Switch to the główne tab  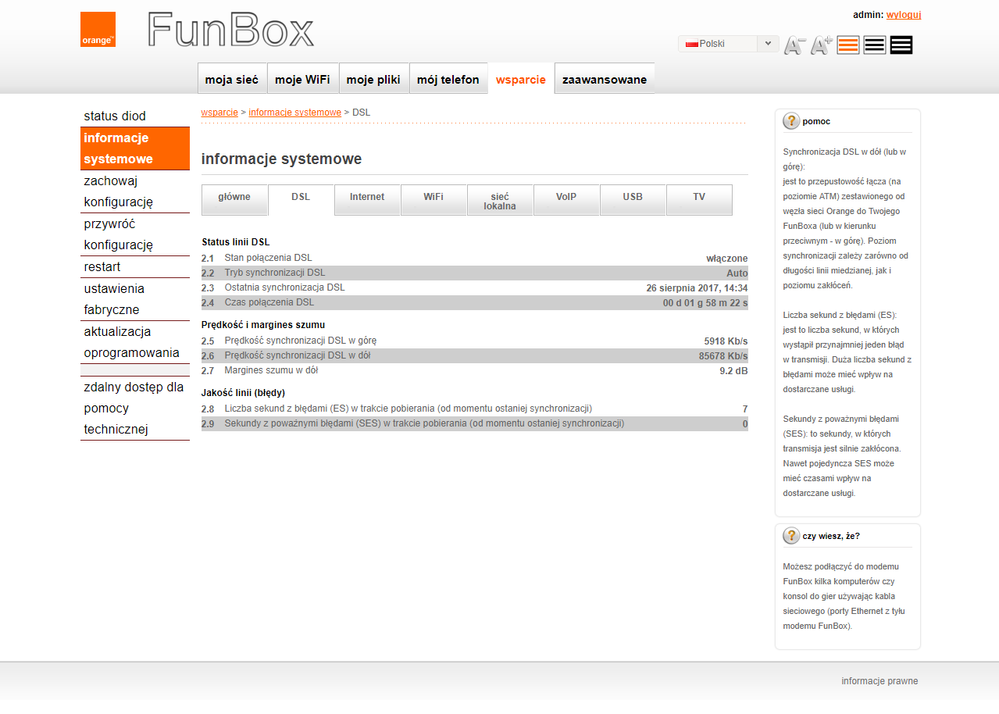tap(234, 198)
